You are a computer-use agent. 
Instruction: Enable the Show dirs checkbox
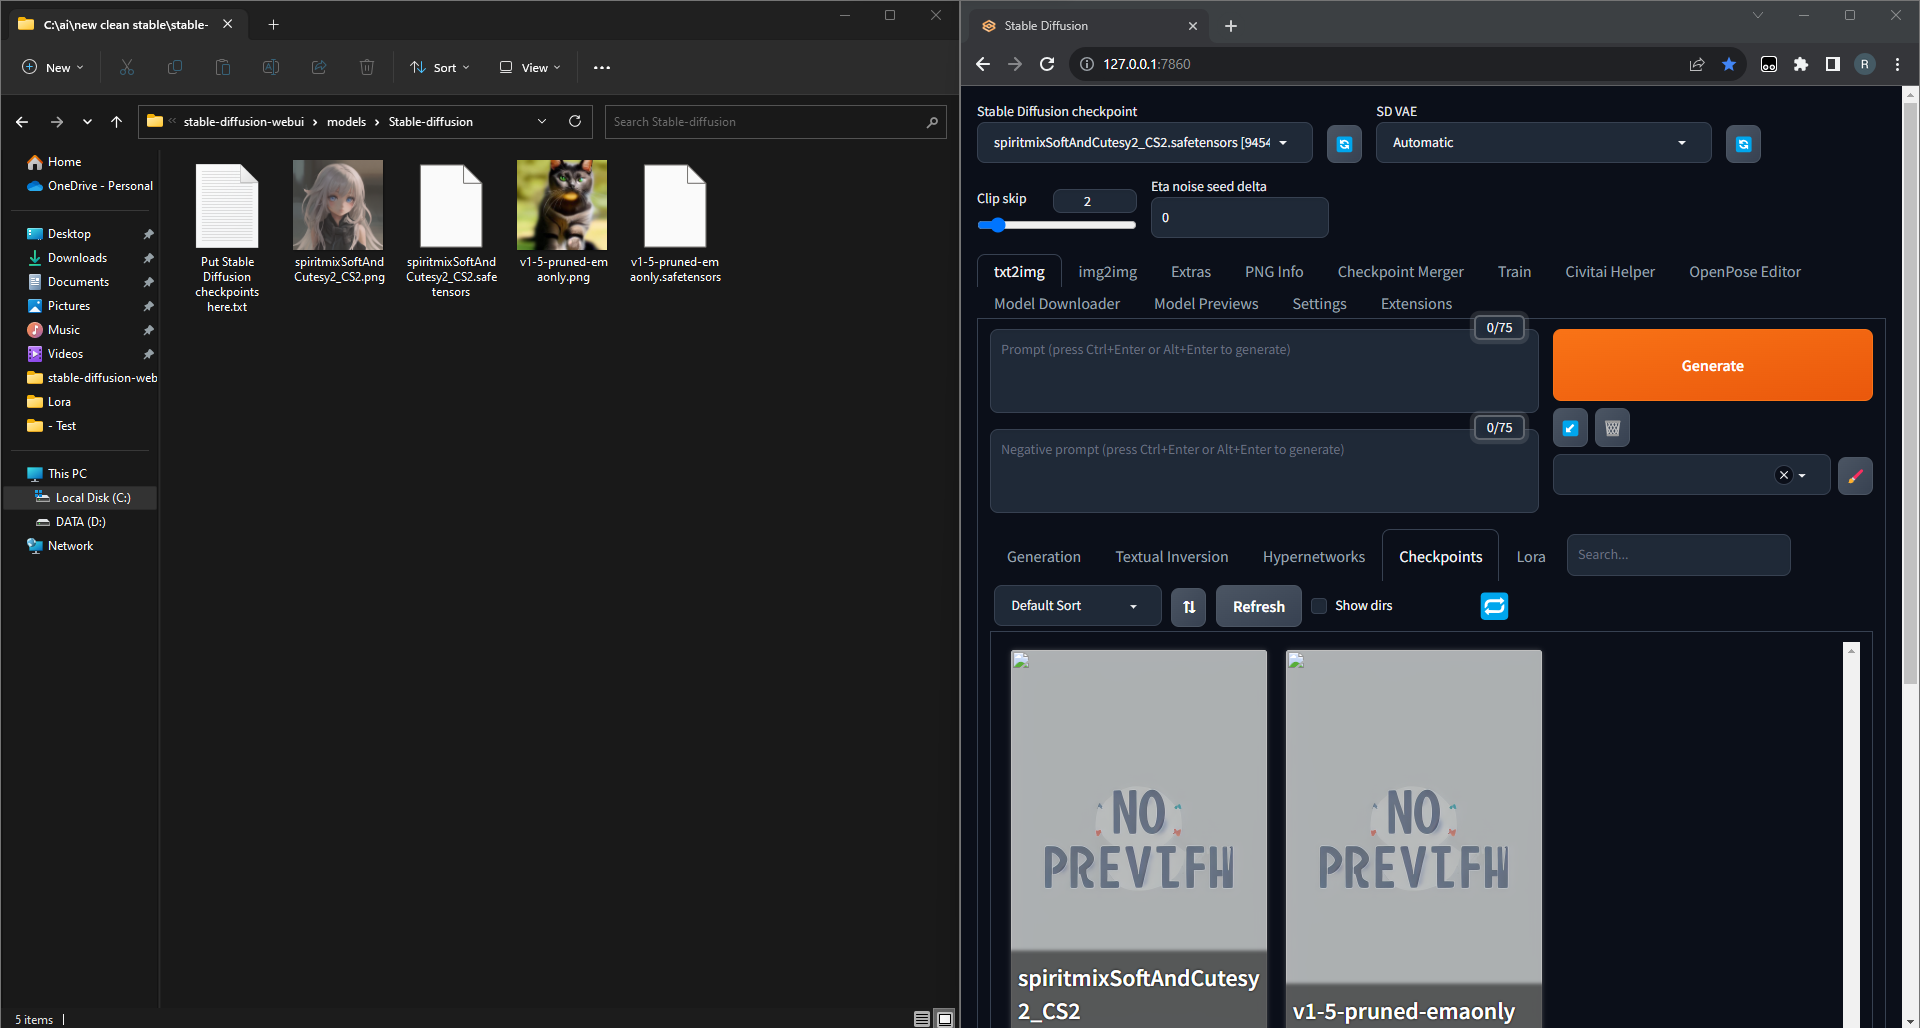pyautogui.click(x=1319, y=606)
